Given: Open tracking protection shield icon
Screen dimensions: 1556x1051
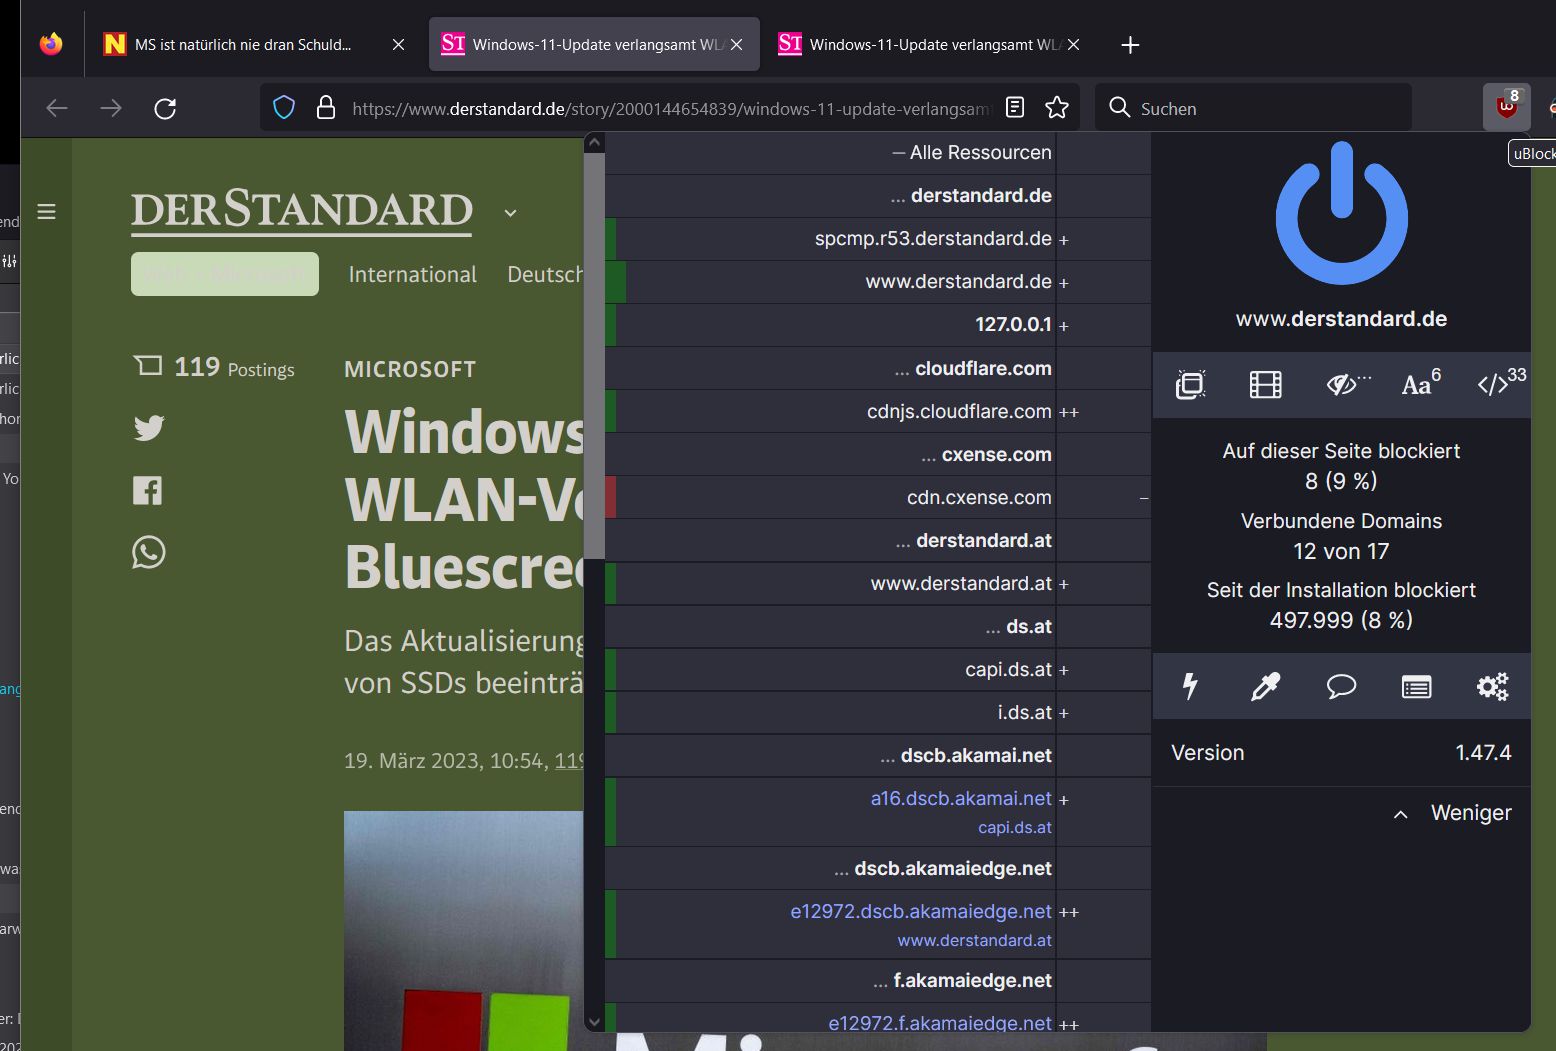Looking at the screenshot, I should [x=284, y=108].
